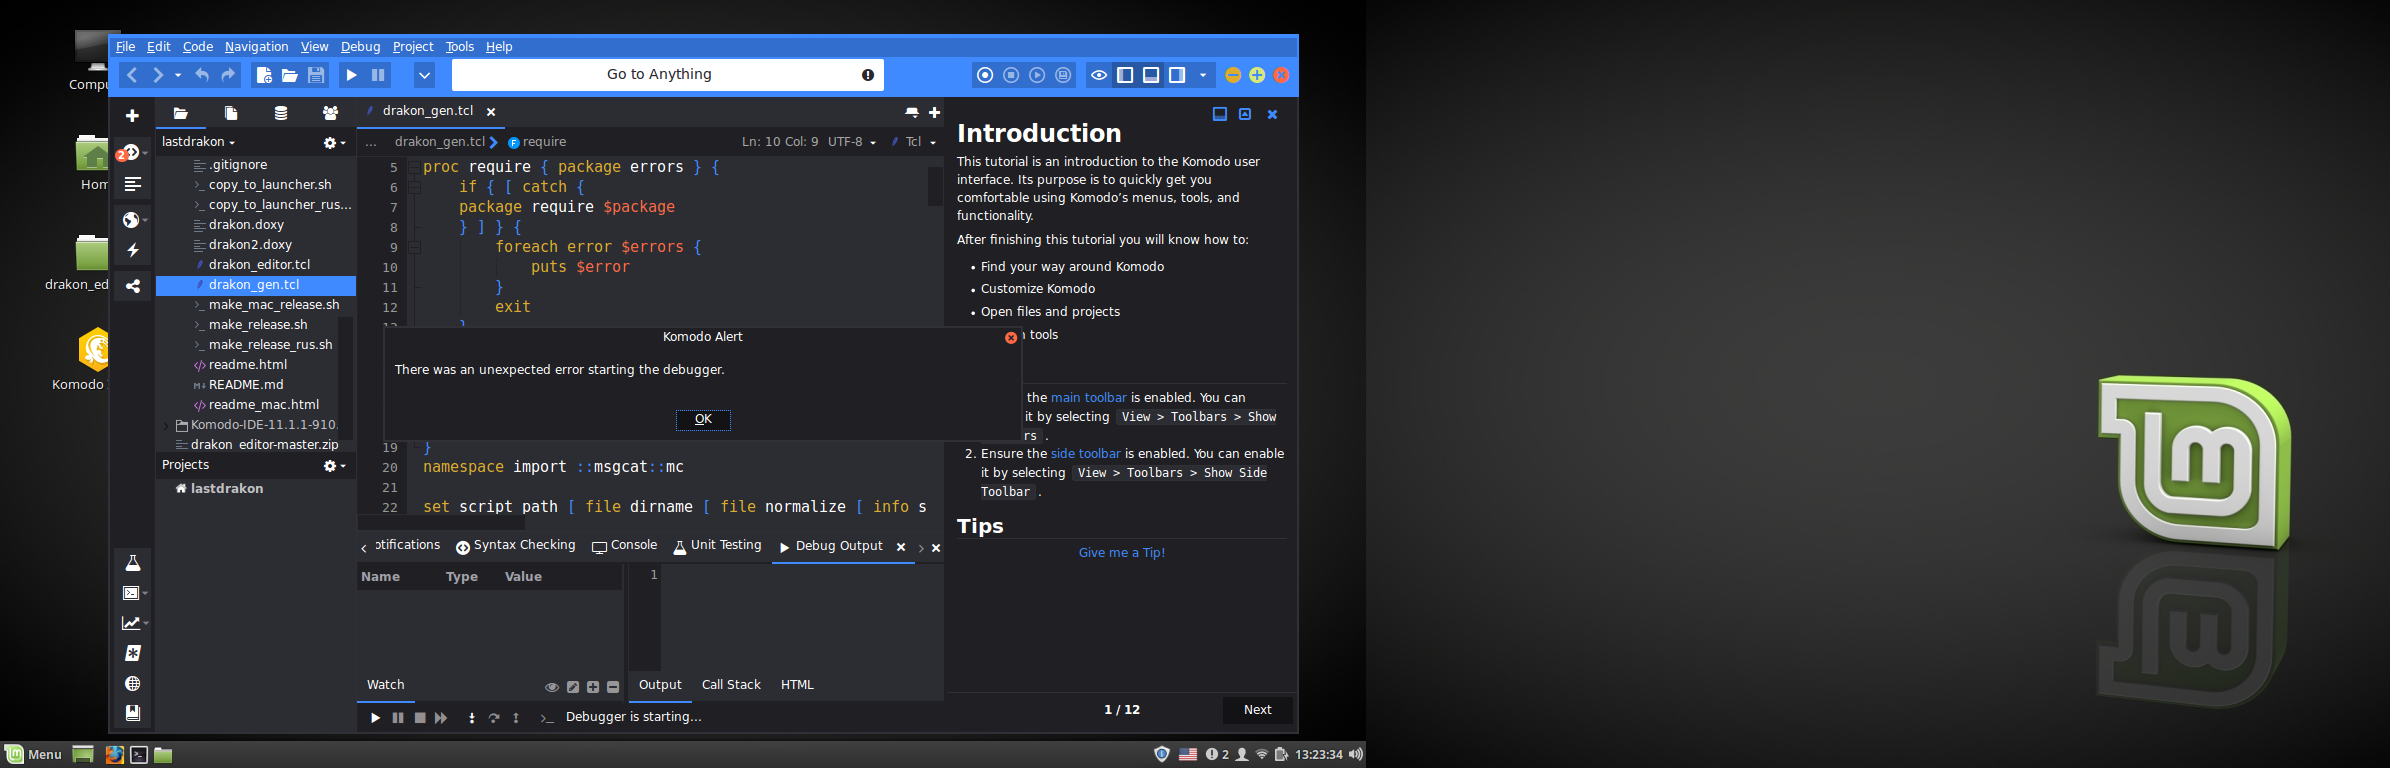Open the lastdrakon places root dropdown

click(x=199, y=142)
